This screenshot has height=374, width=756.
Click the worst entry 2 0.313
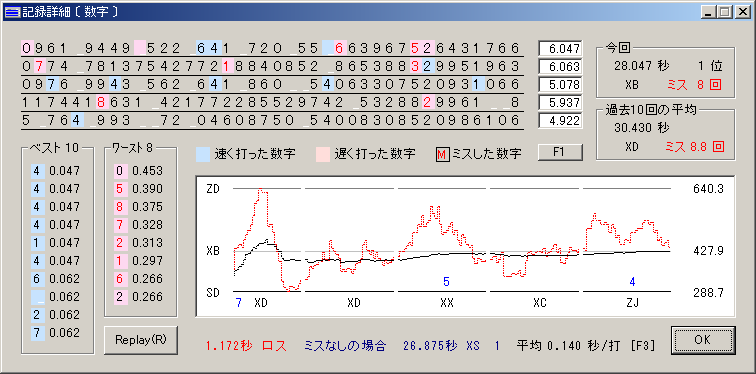pos(138,242)
